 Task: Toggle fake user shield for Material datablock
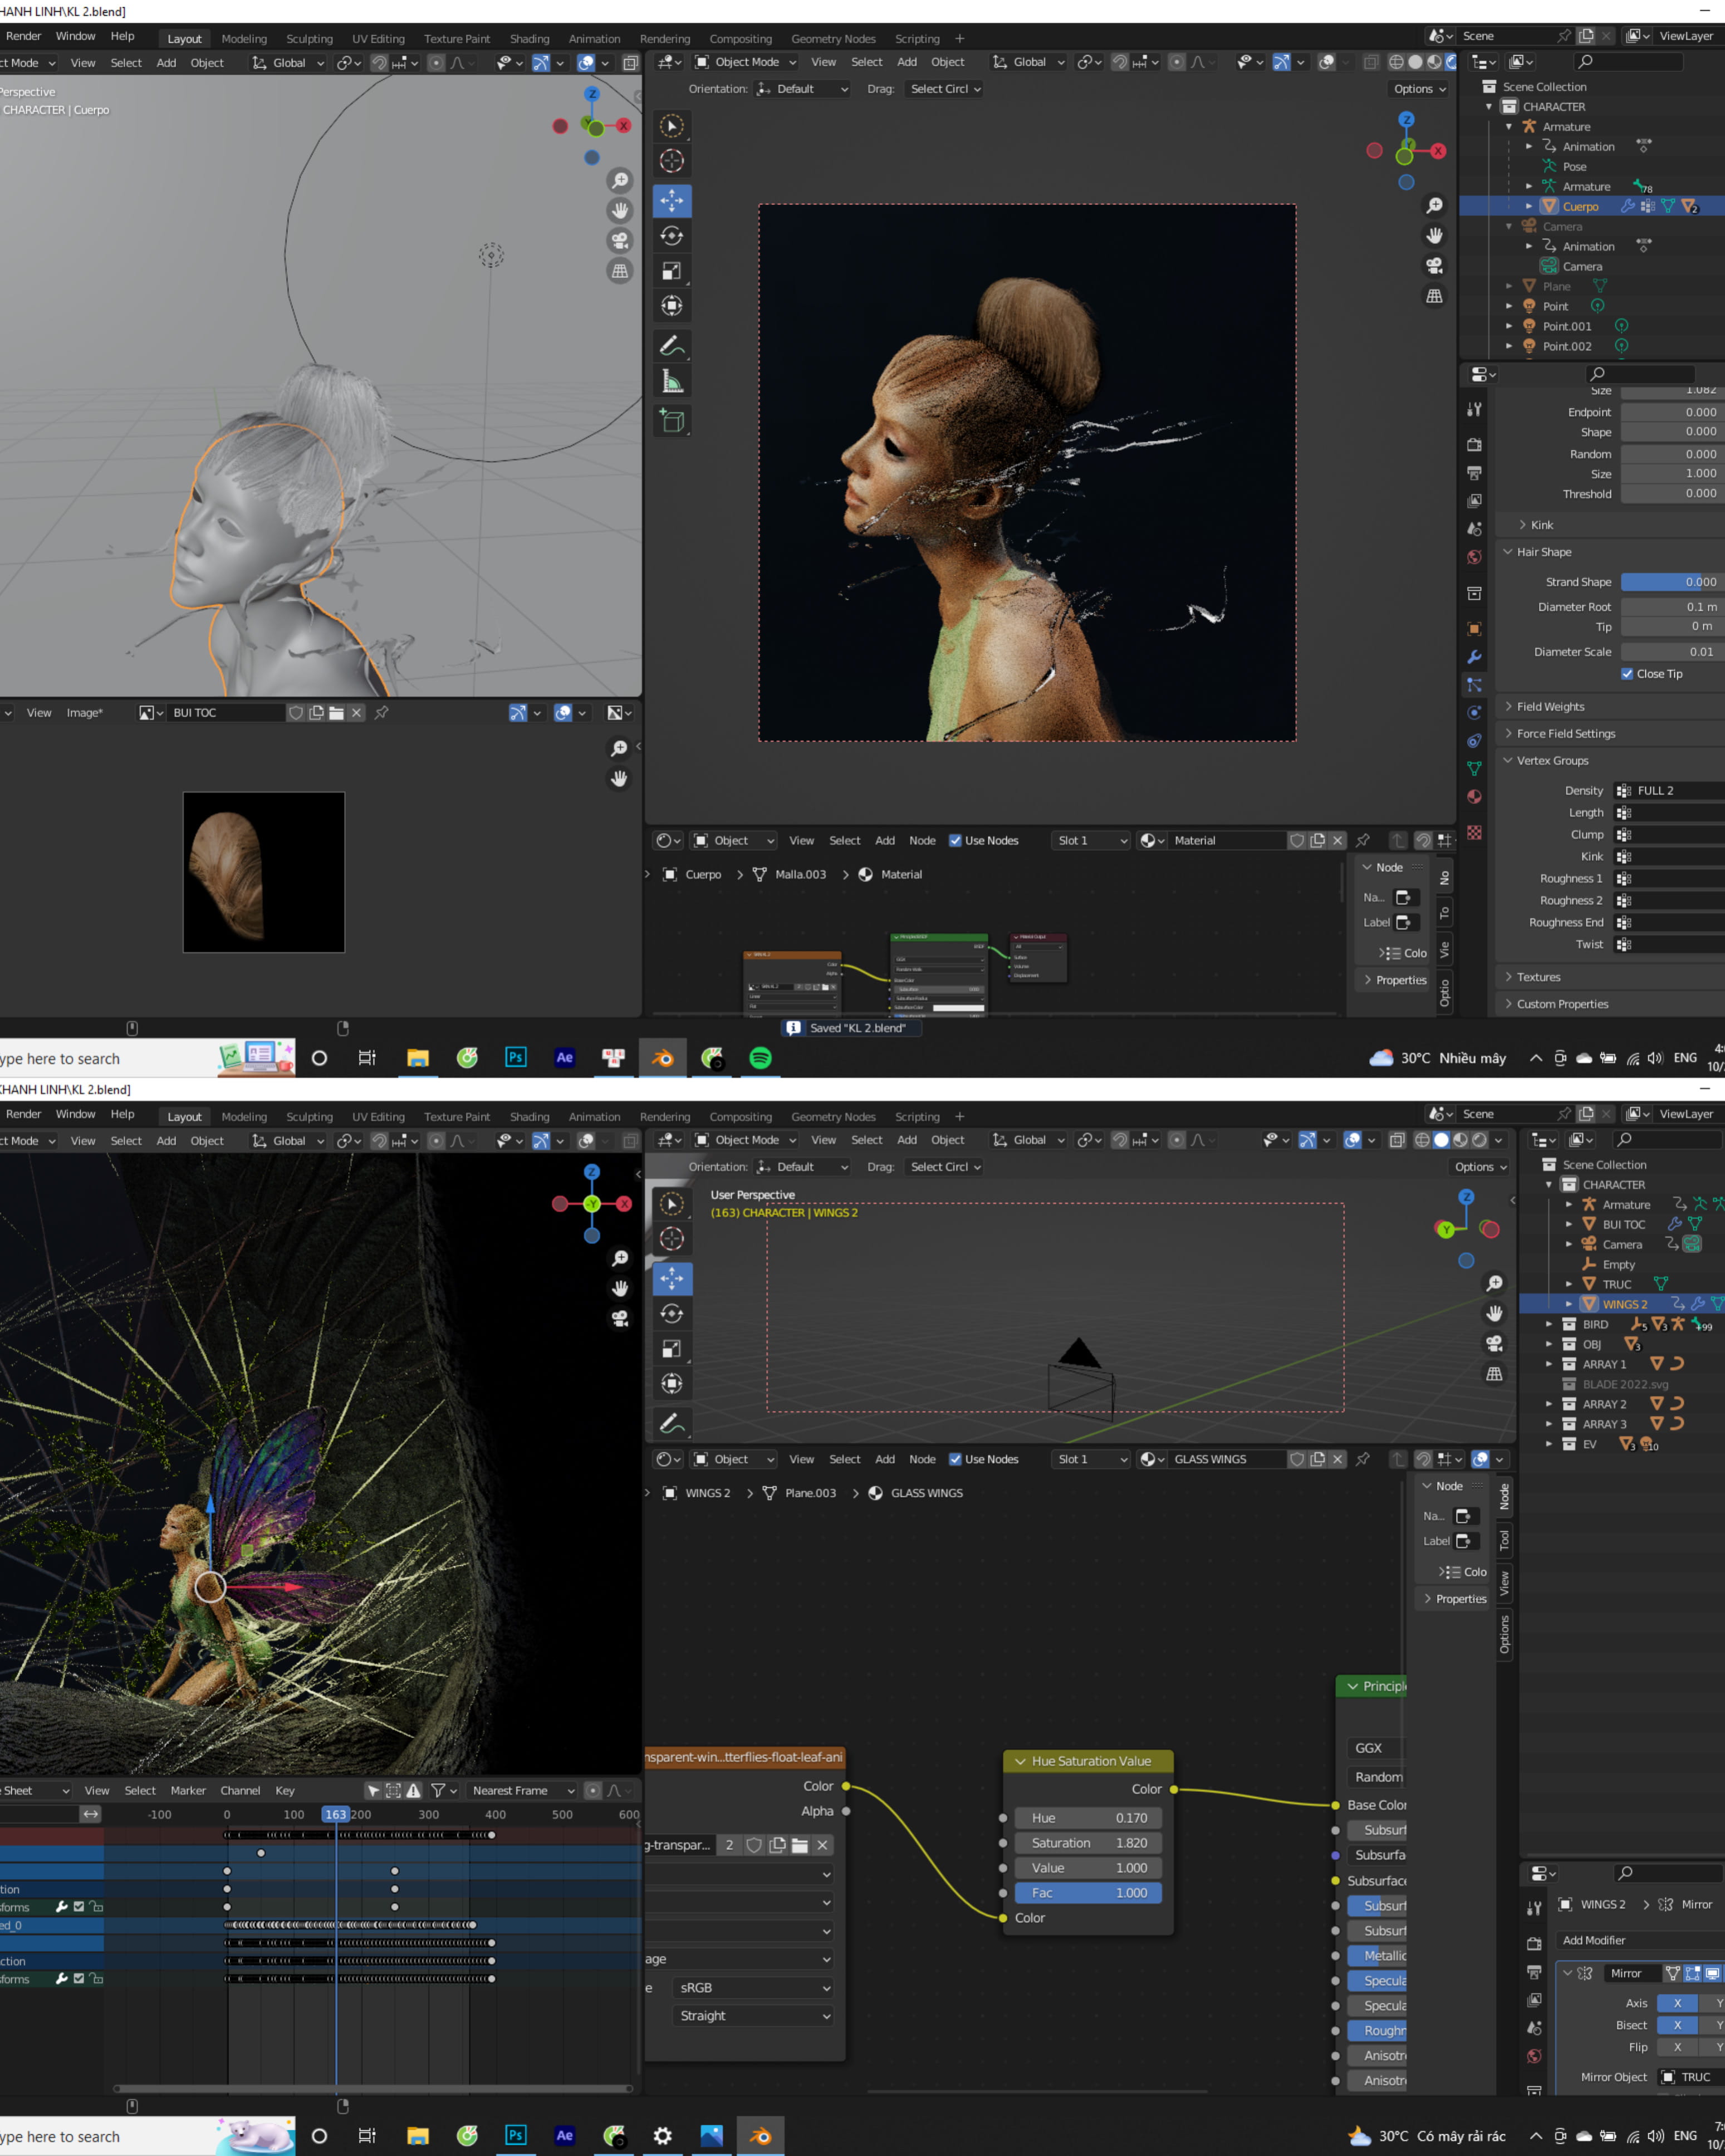point(1297,840)
